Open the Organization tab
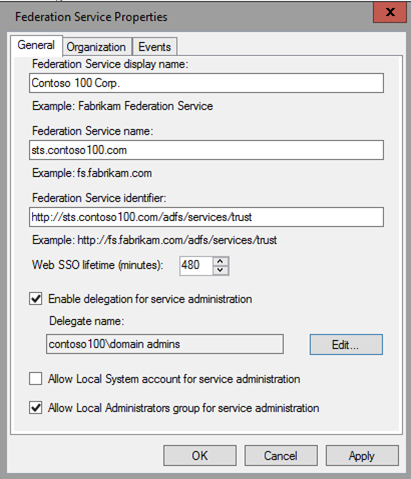 click(x=96, y=47)
